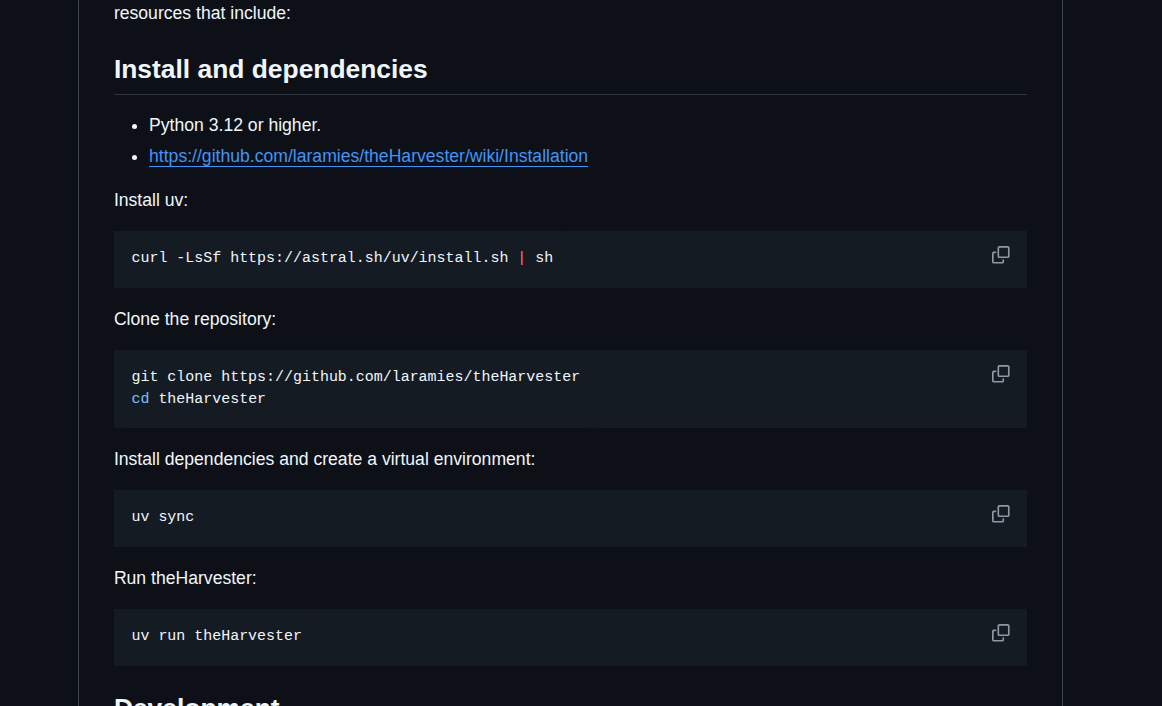Copy the uv sync command
The image size is (1162, 706).
pyautogui.click(x=1000, y=514)
